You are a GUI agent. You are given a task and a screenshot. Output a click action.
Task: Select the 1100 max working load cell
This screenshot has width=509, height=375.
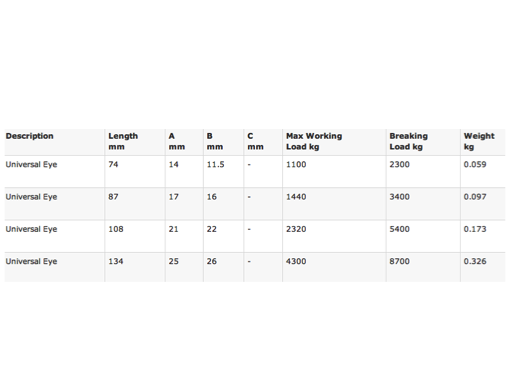coord(296,164)
